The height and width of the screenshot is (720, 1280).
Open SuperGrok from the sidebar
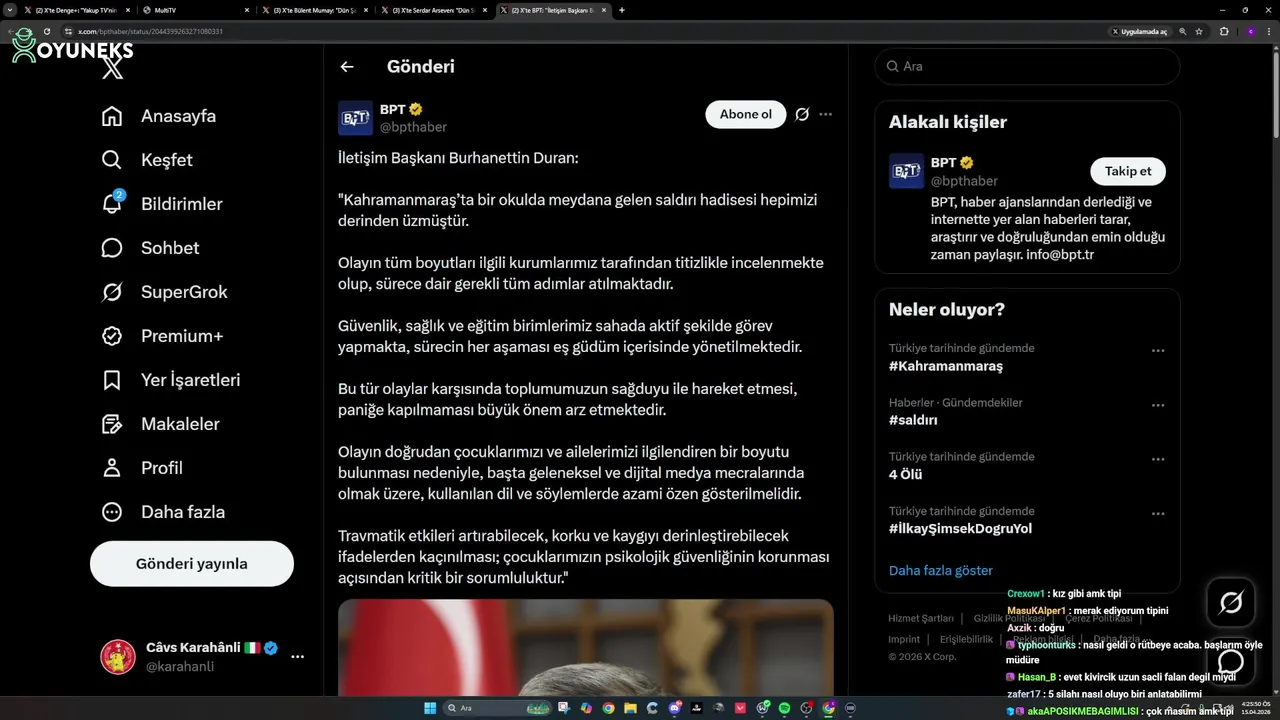point(164,292)
